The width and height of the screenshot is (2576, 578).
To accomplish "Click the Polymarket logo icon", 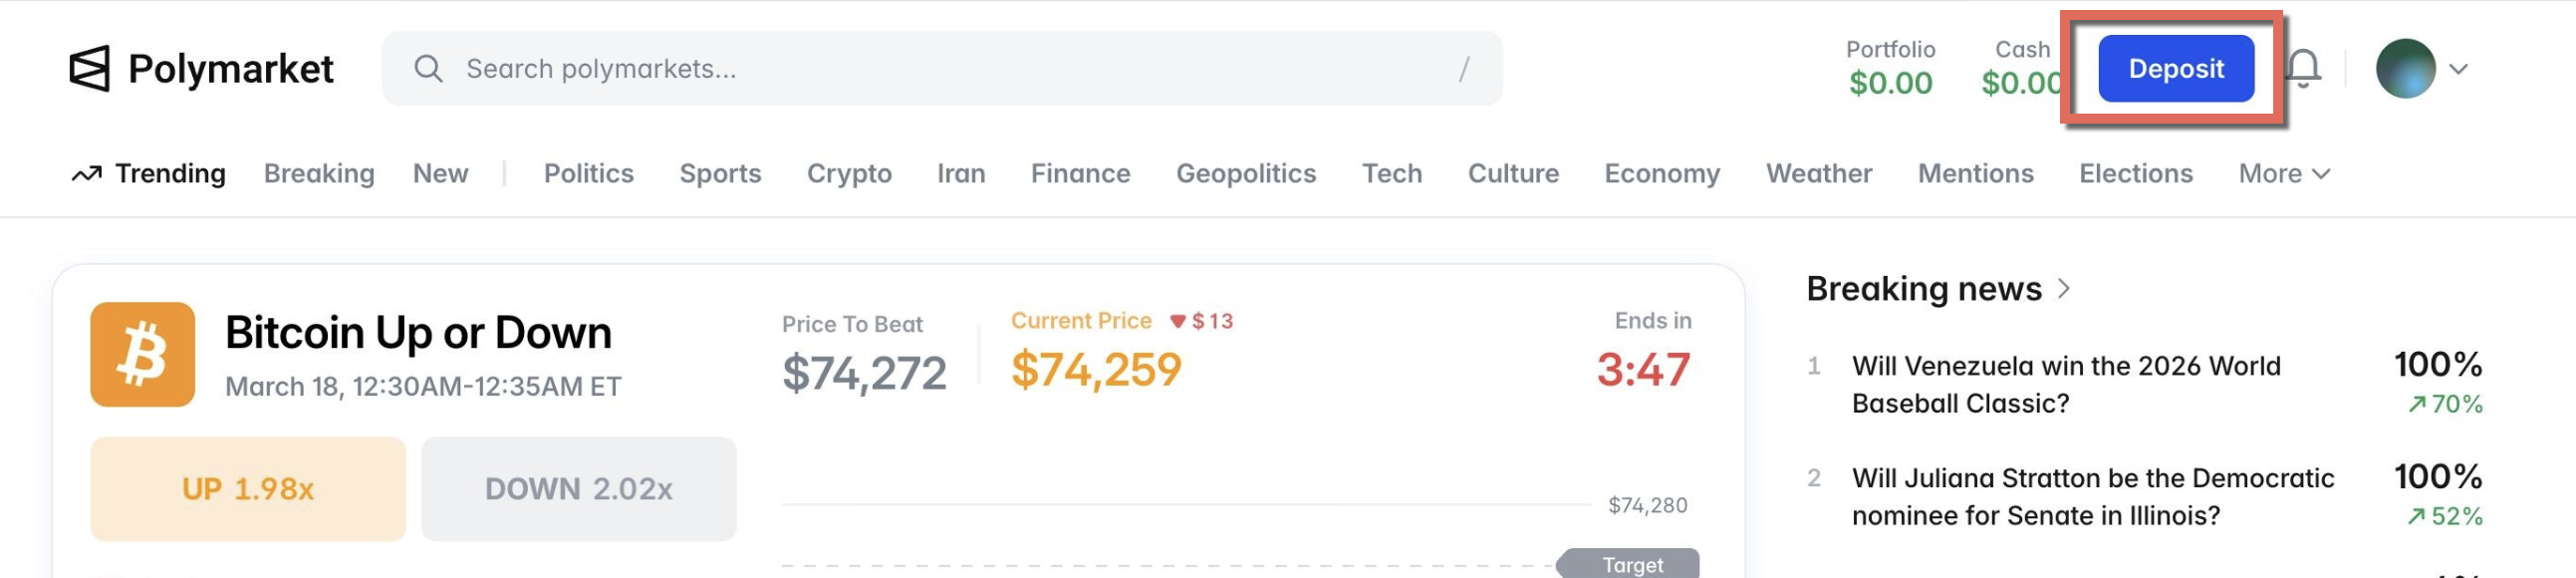I will coord(89,69).
